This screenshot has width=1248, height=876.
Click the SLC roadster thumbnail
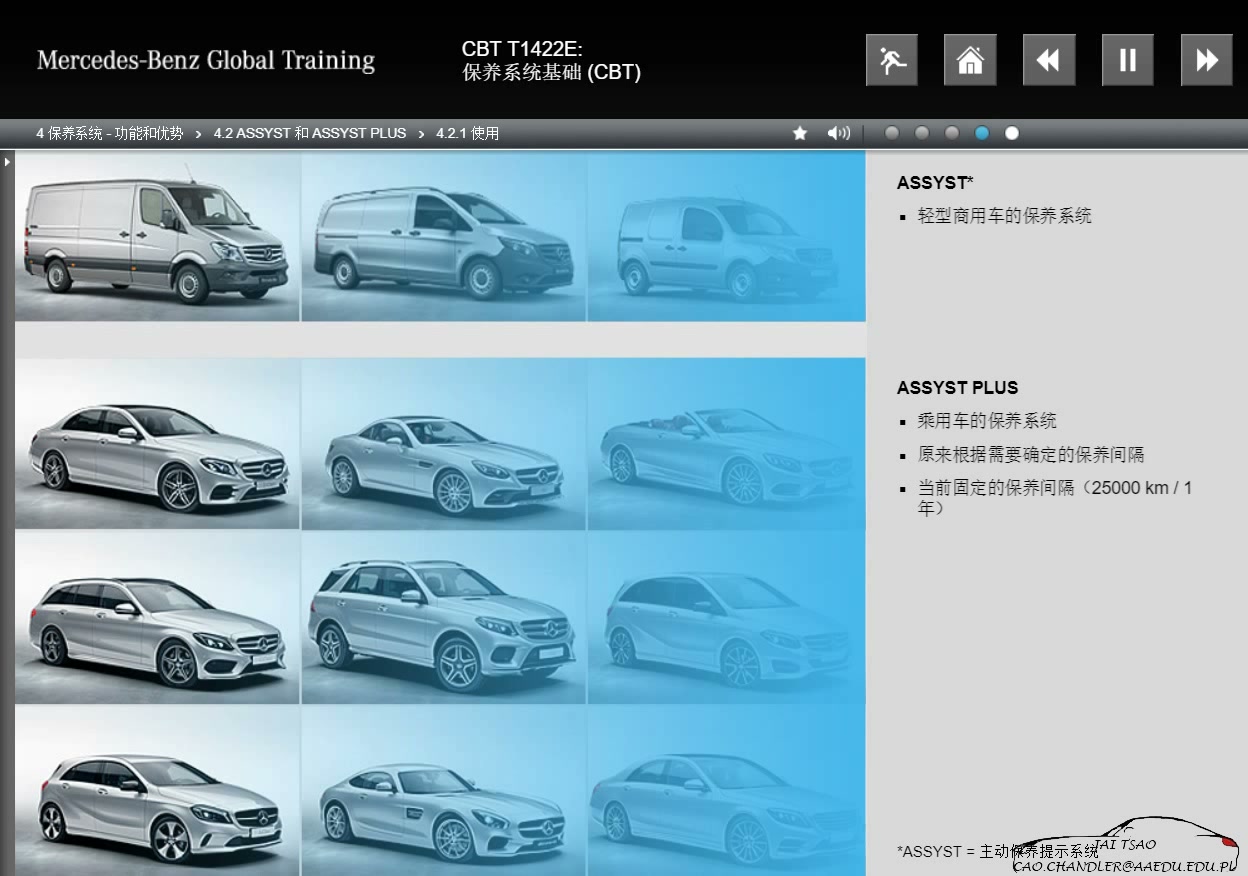click(444, 444)
